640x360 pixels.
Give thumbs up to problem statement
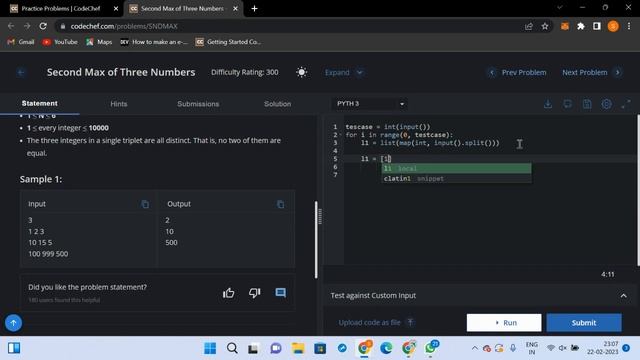(x=229, y=293)
